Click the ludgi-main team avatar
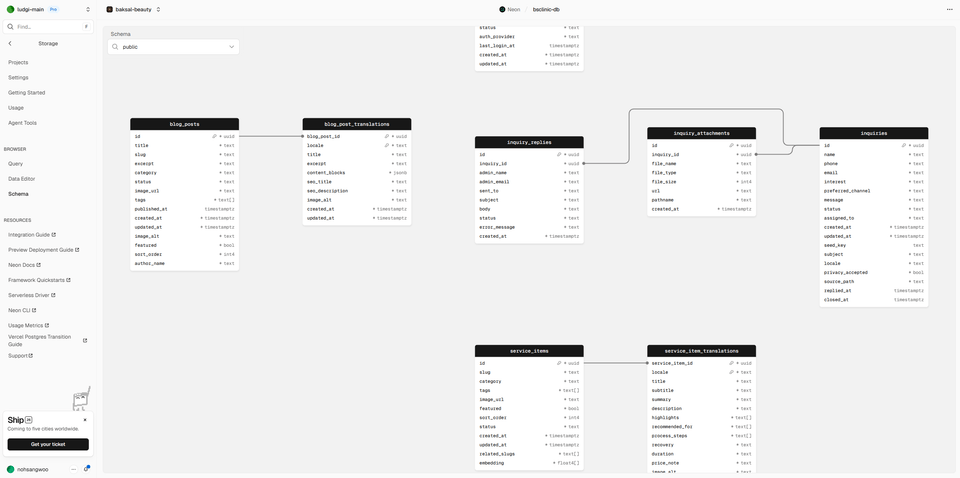Screen dimensions: 960x478 10,10
